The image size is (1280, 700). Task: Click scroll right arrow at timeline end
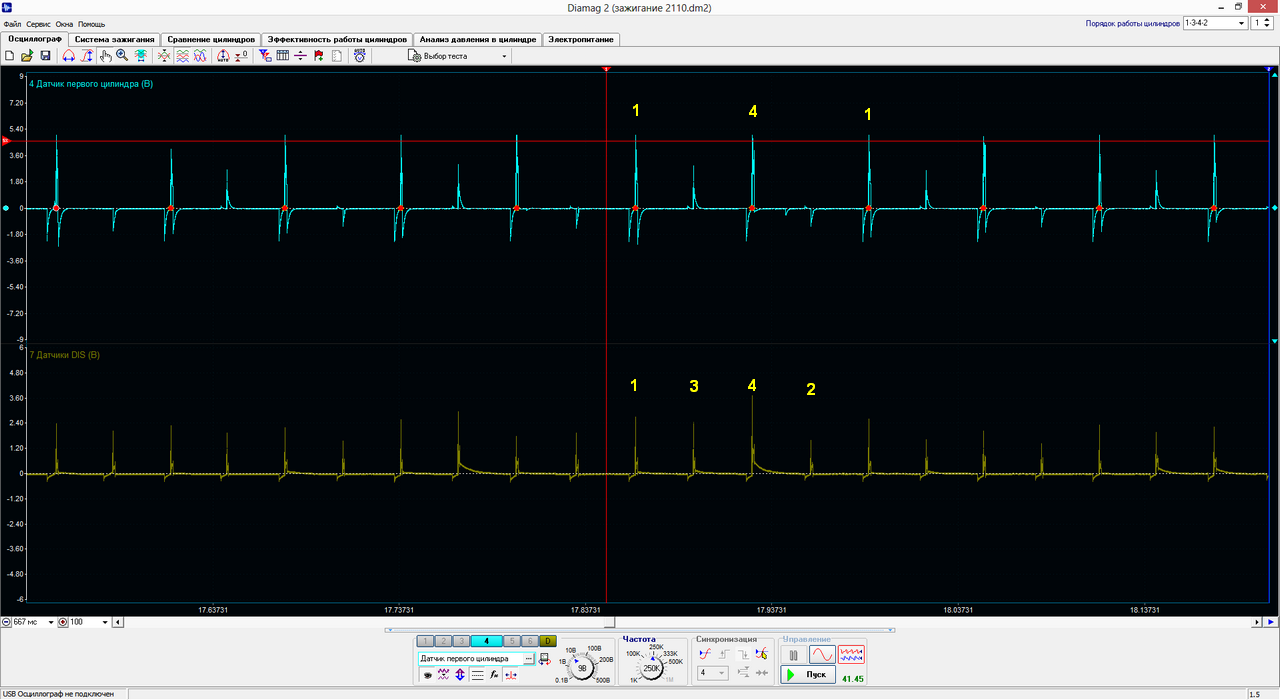pos(1257,622)
